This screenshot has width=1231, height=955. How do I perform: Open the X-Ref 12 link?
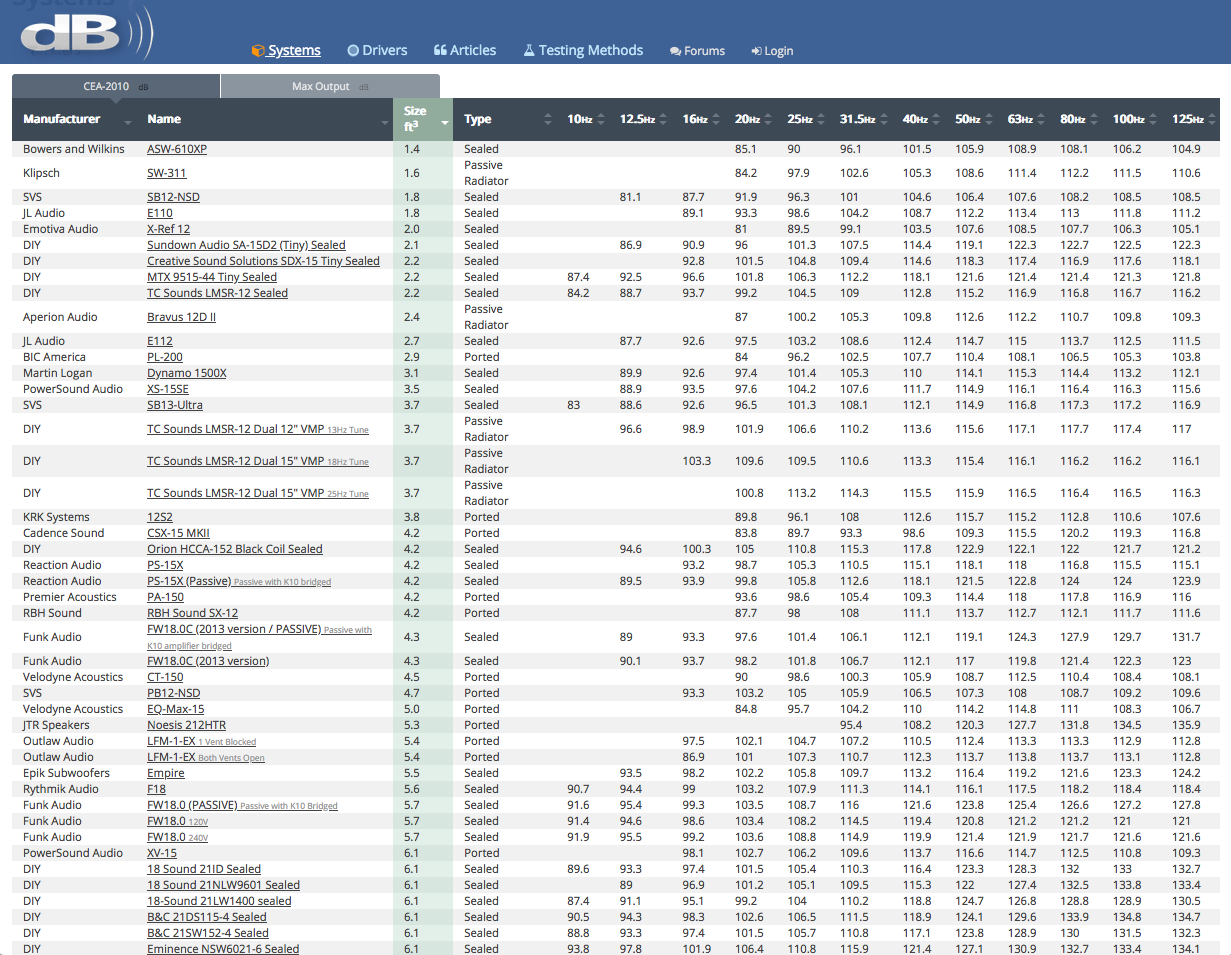(x=168, y=229)
